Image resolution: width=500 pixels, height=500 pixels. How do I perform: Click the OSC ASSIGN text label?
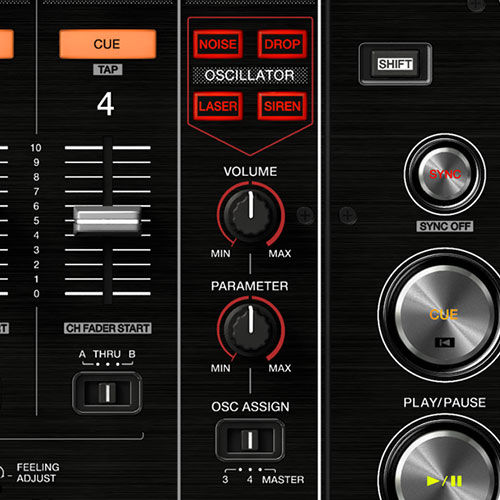250,407
